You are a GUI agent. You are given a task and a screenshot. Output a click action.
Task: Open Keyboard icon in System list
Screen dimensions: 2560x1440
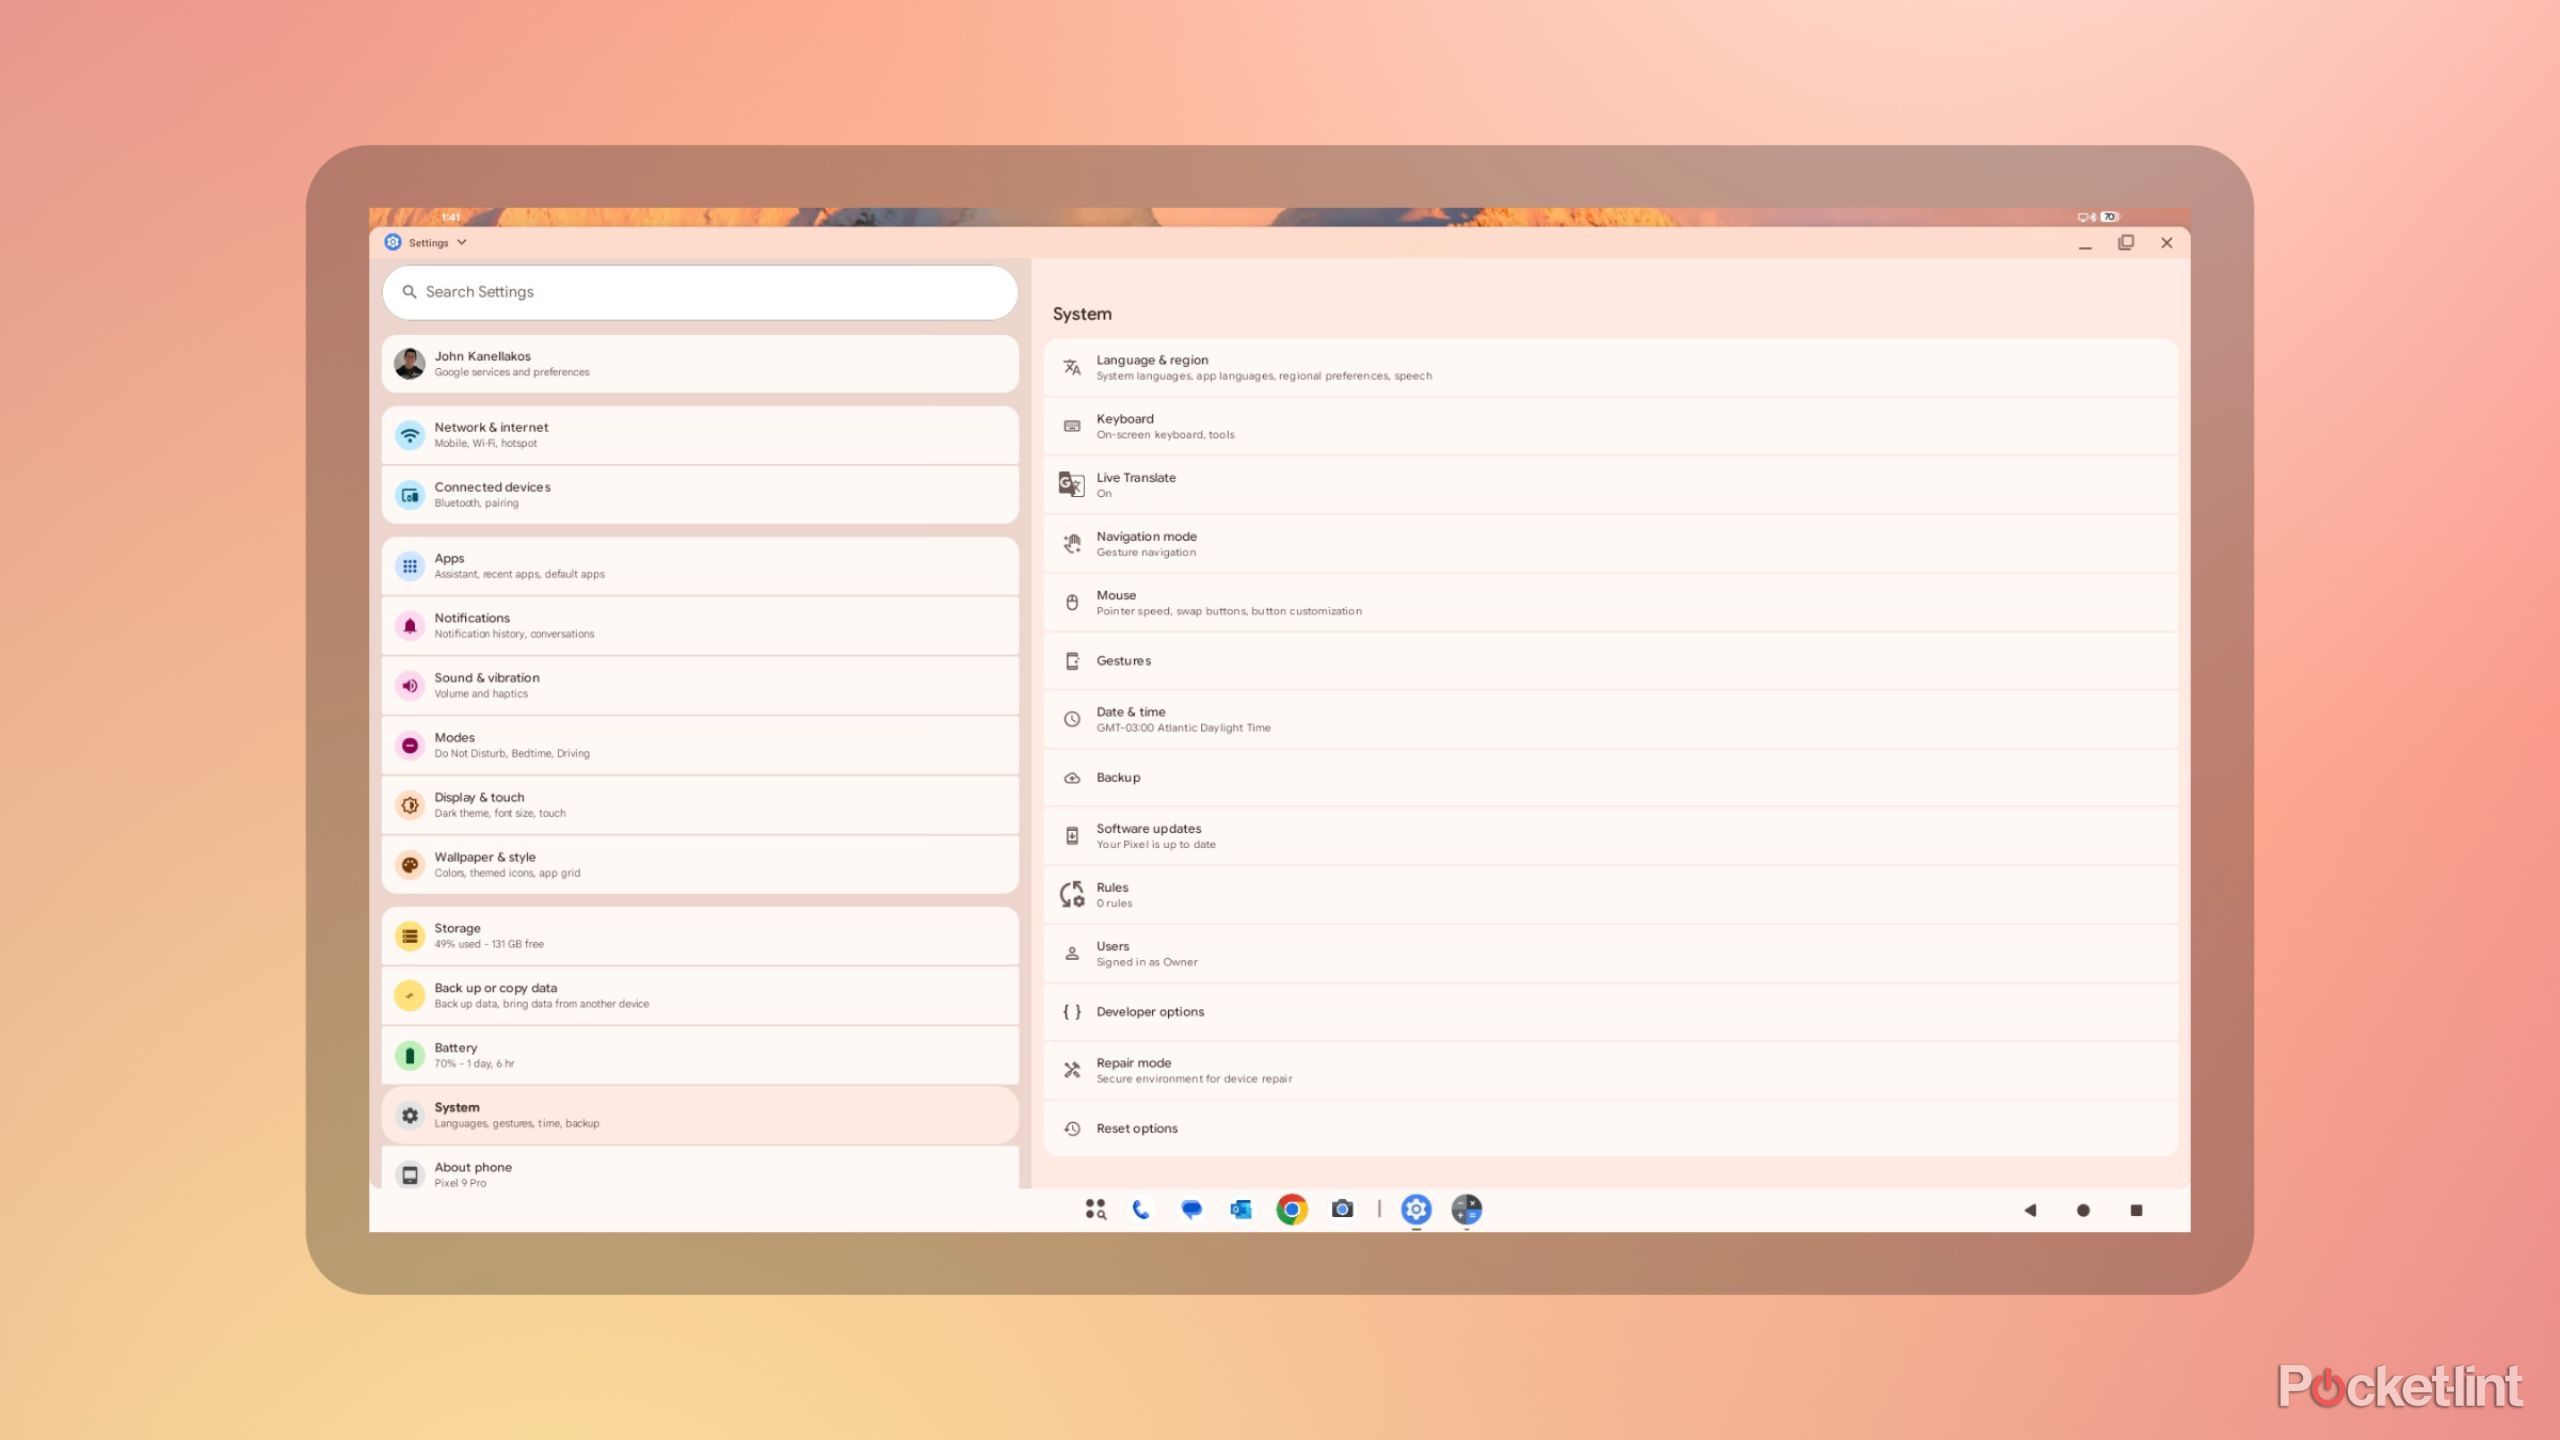pos(1072,426)
